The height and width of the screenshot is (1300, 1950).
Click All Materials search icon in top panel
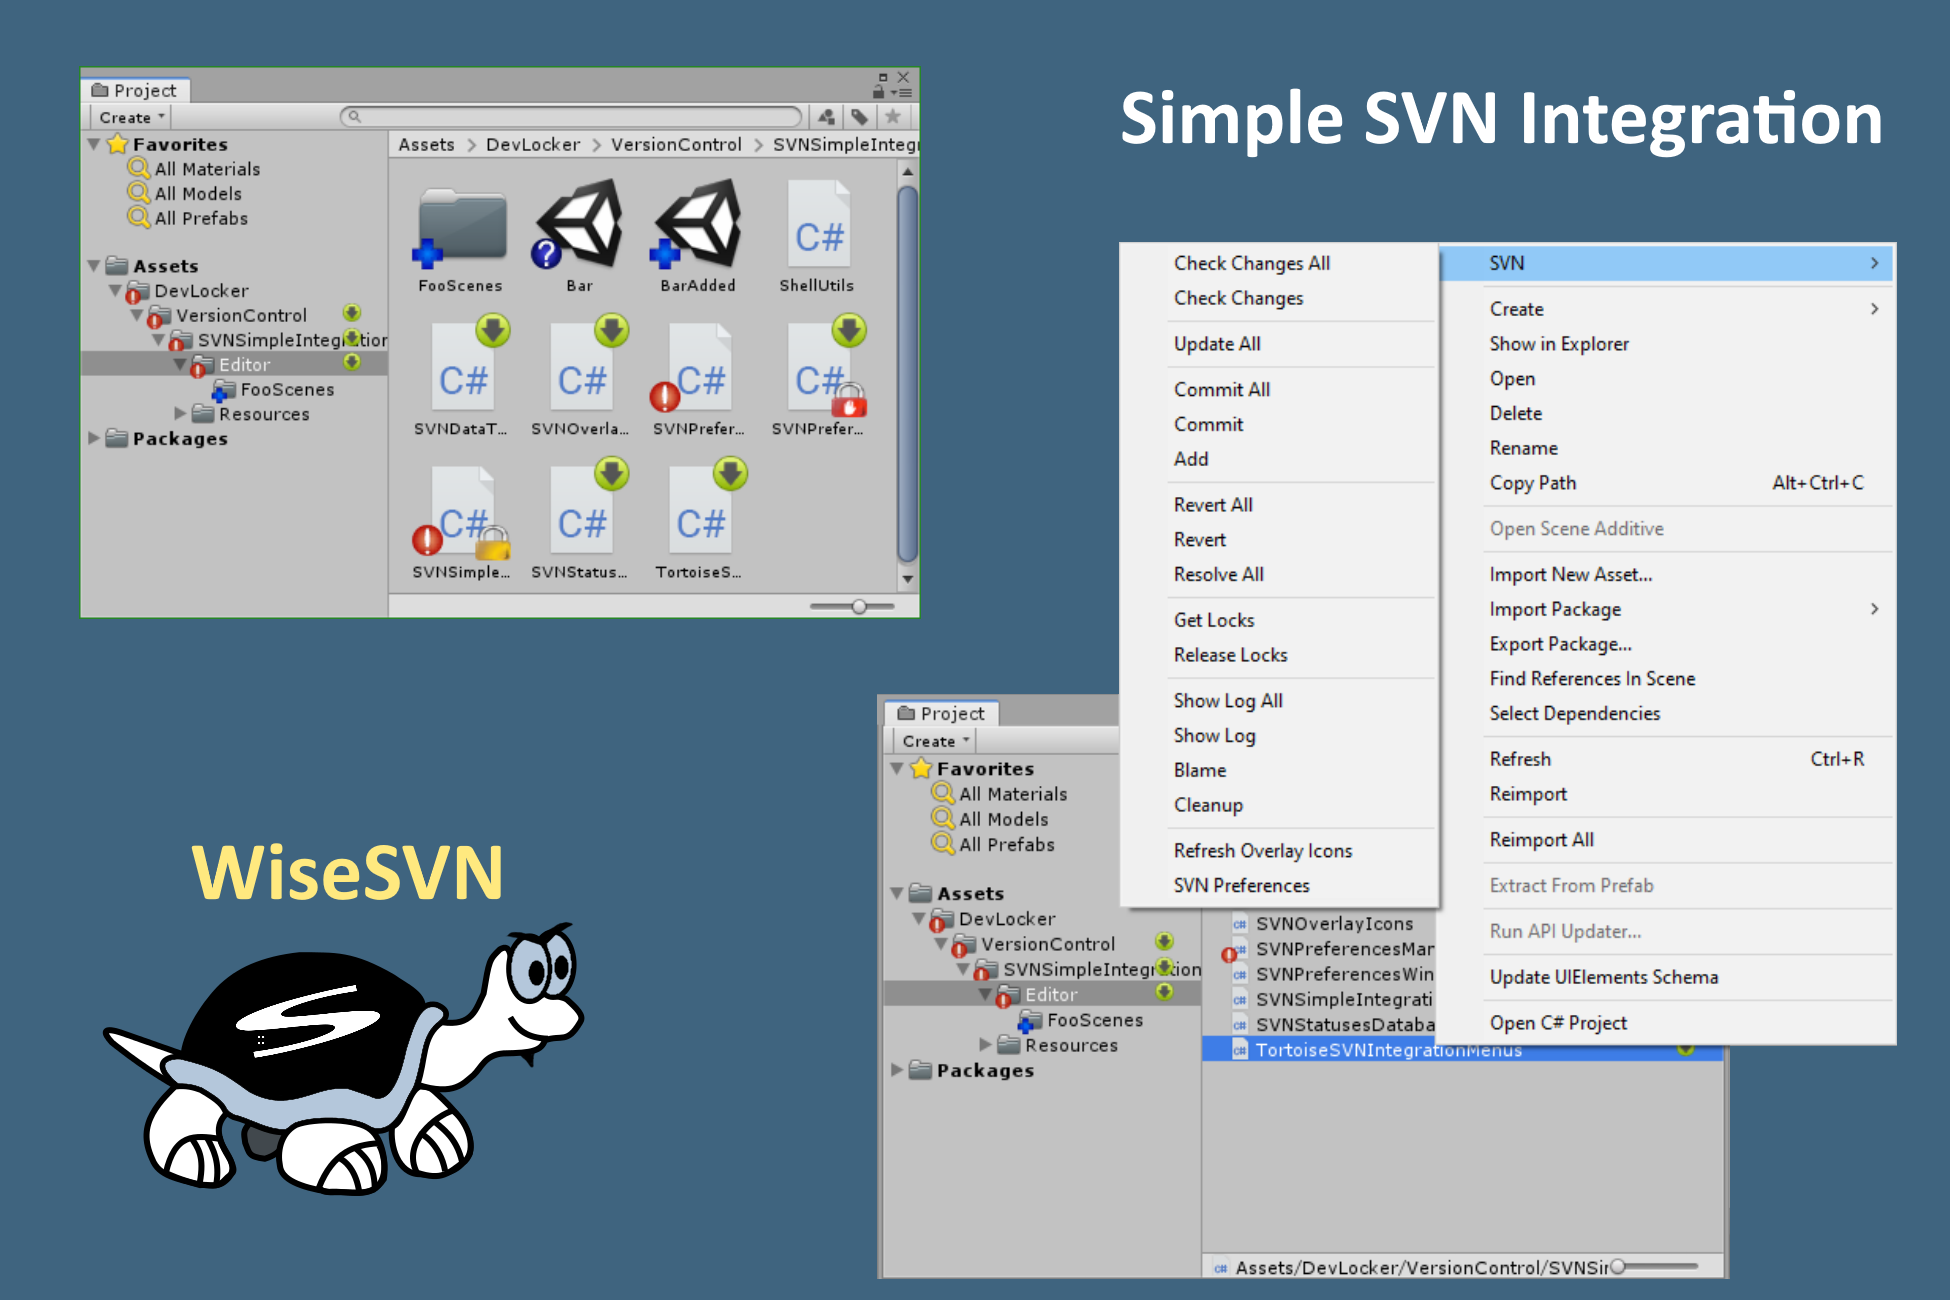(x=139, y=168)
